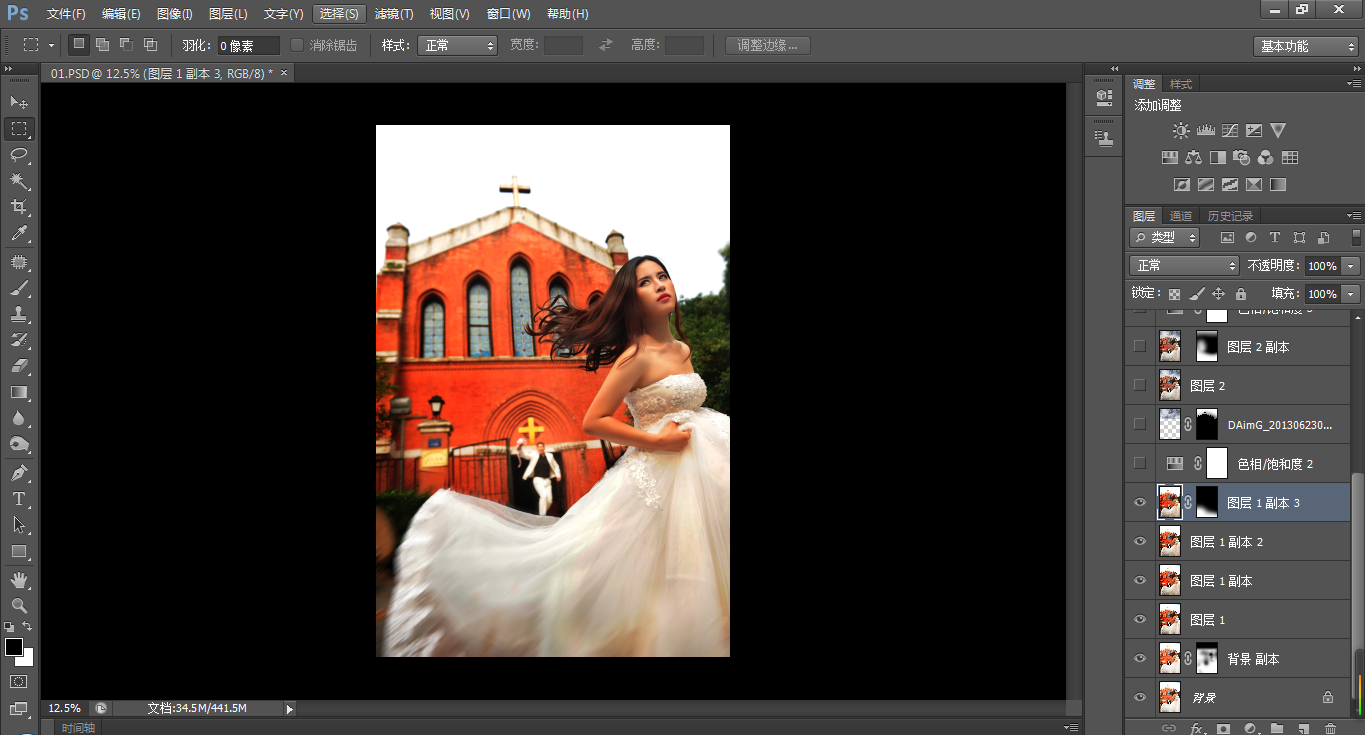This screenshot has width=1365, height=735.
Task: Select the Move tool
Action: coord(19,102)
